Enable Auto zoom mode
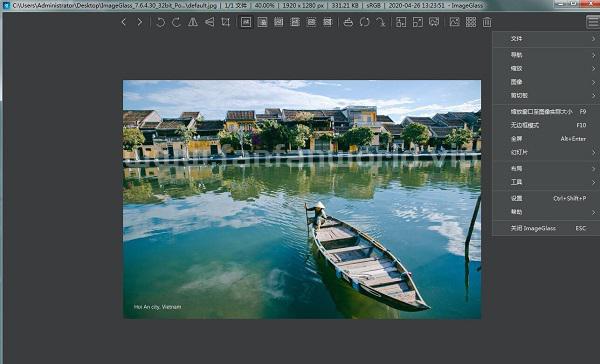This screenshot has height=364, width=600. pos(246,22)
